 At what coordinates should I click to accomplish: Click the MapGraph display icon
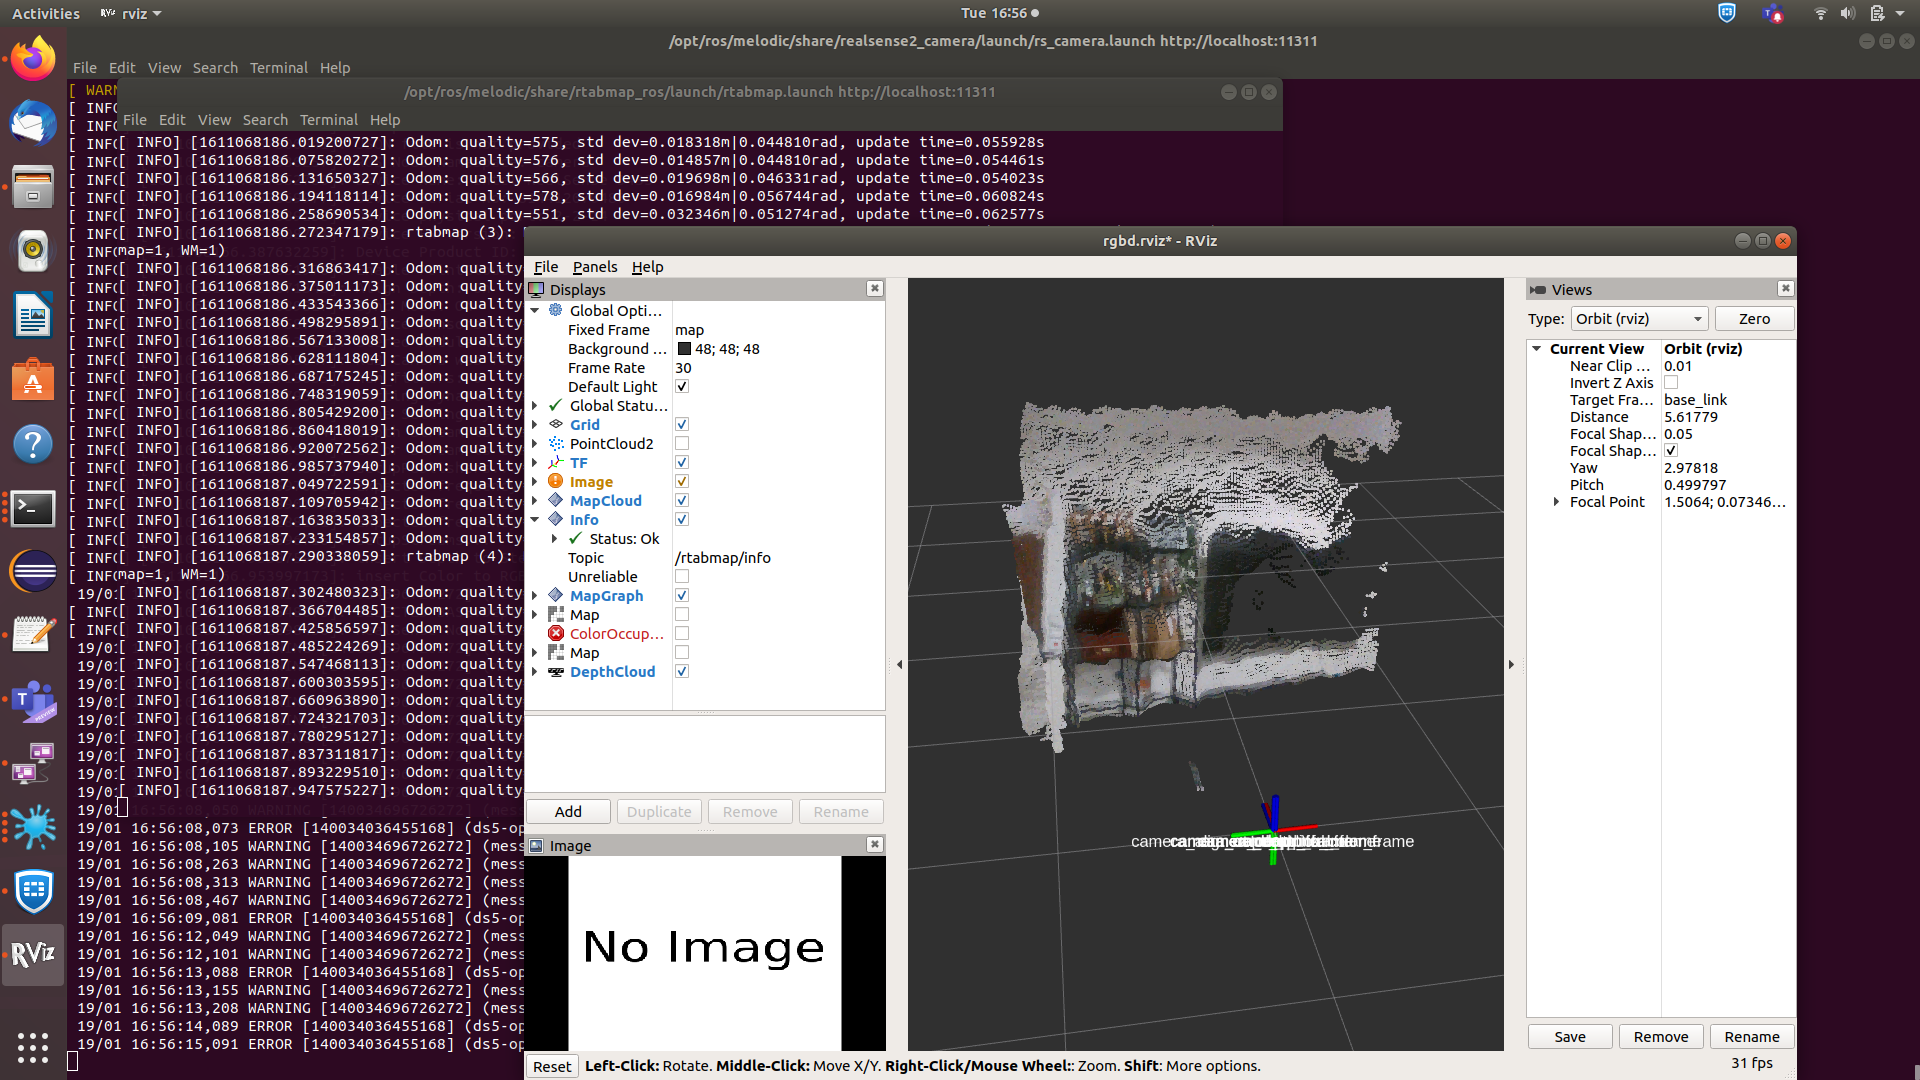click(x=556, y=596)
